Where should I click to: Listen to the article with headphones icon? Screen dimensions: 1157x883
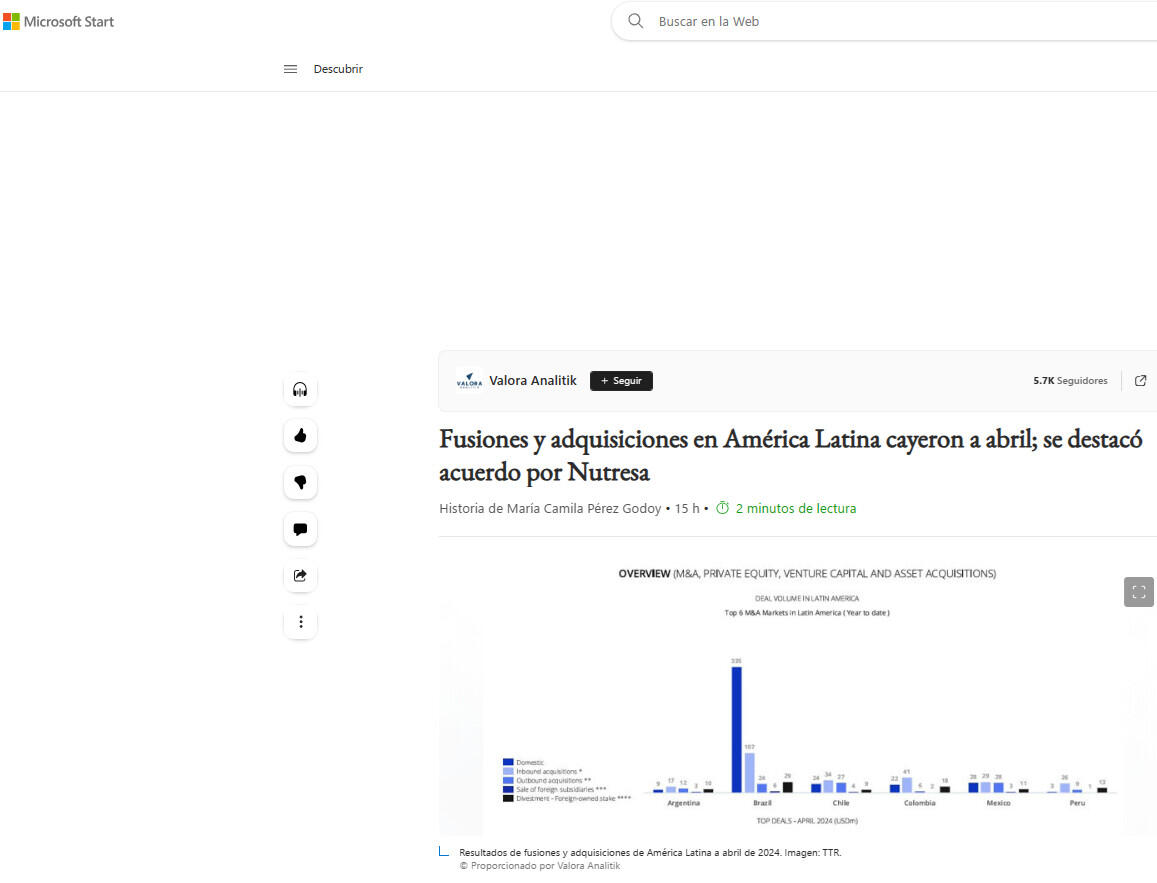coord(300,389)
